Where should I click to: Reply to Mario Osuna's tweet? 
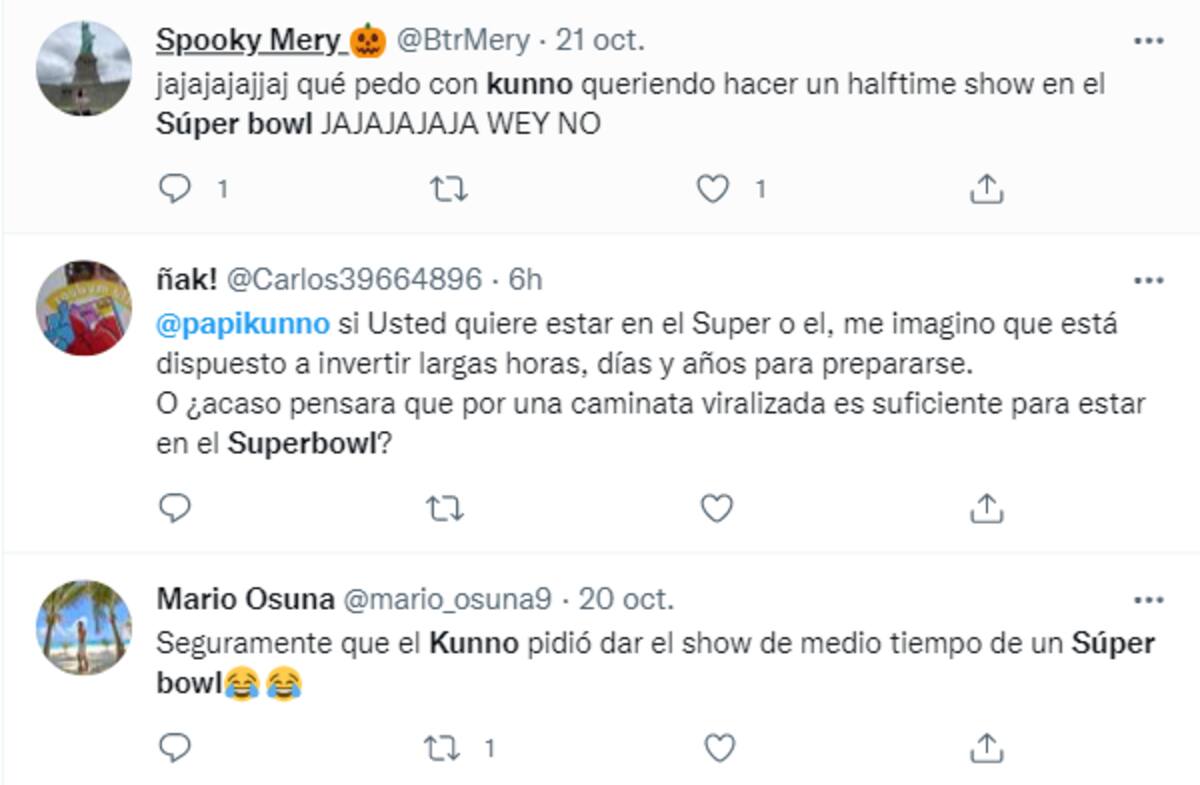coord(175,746)
